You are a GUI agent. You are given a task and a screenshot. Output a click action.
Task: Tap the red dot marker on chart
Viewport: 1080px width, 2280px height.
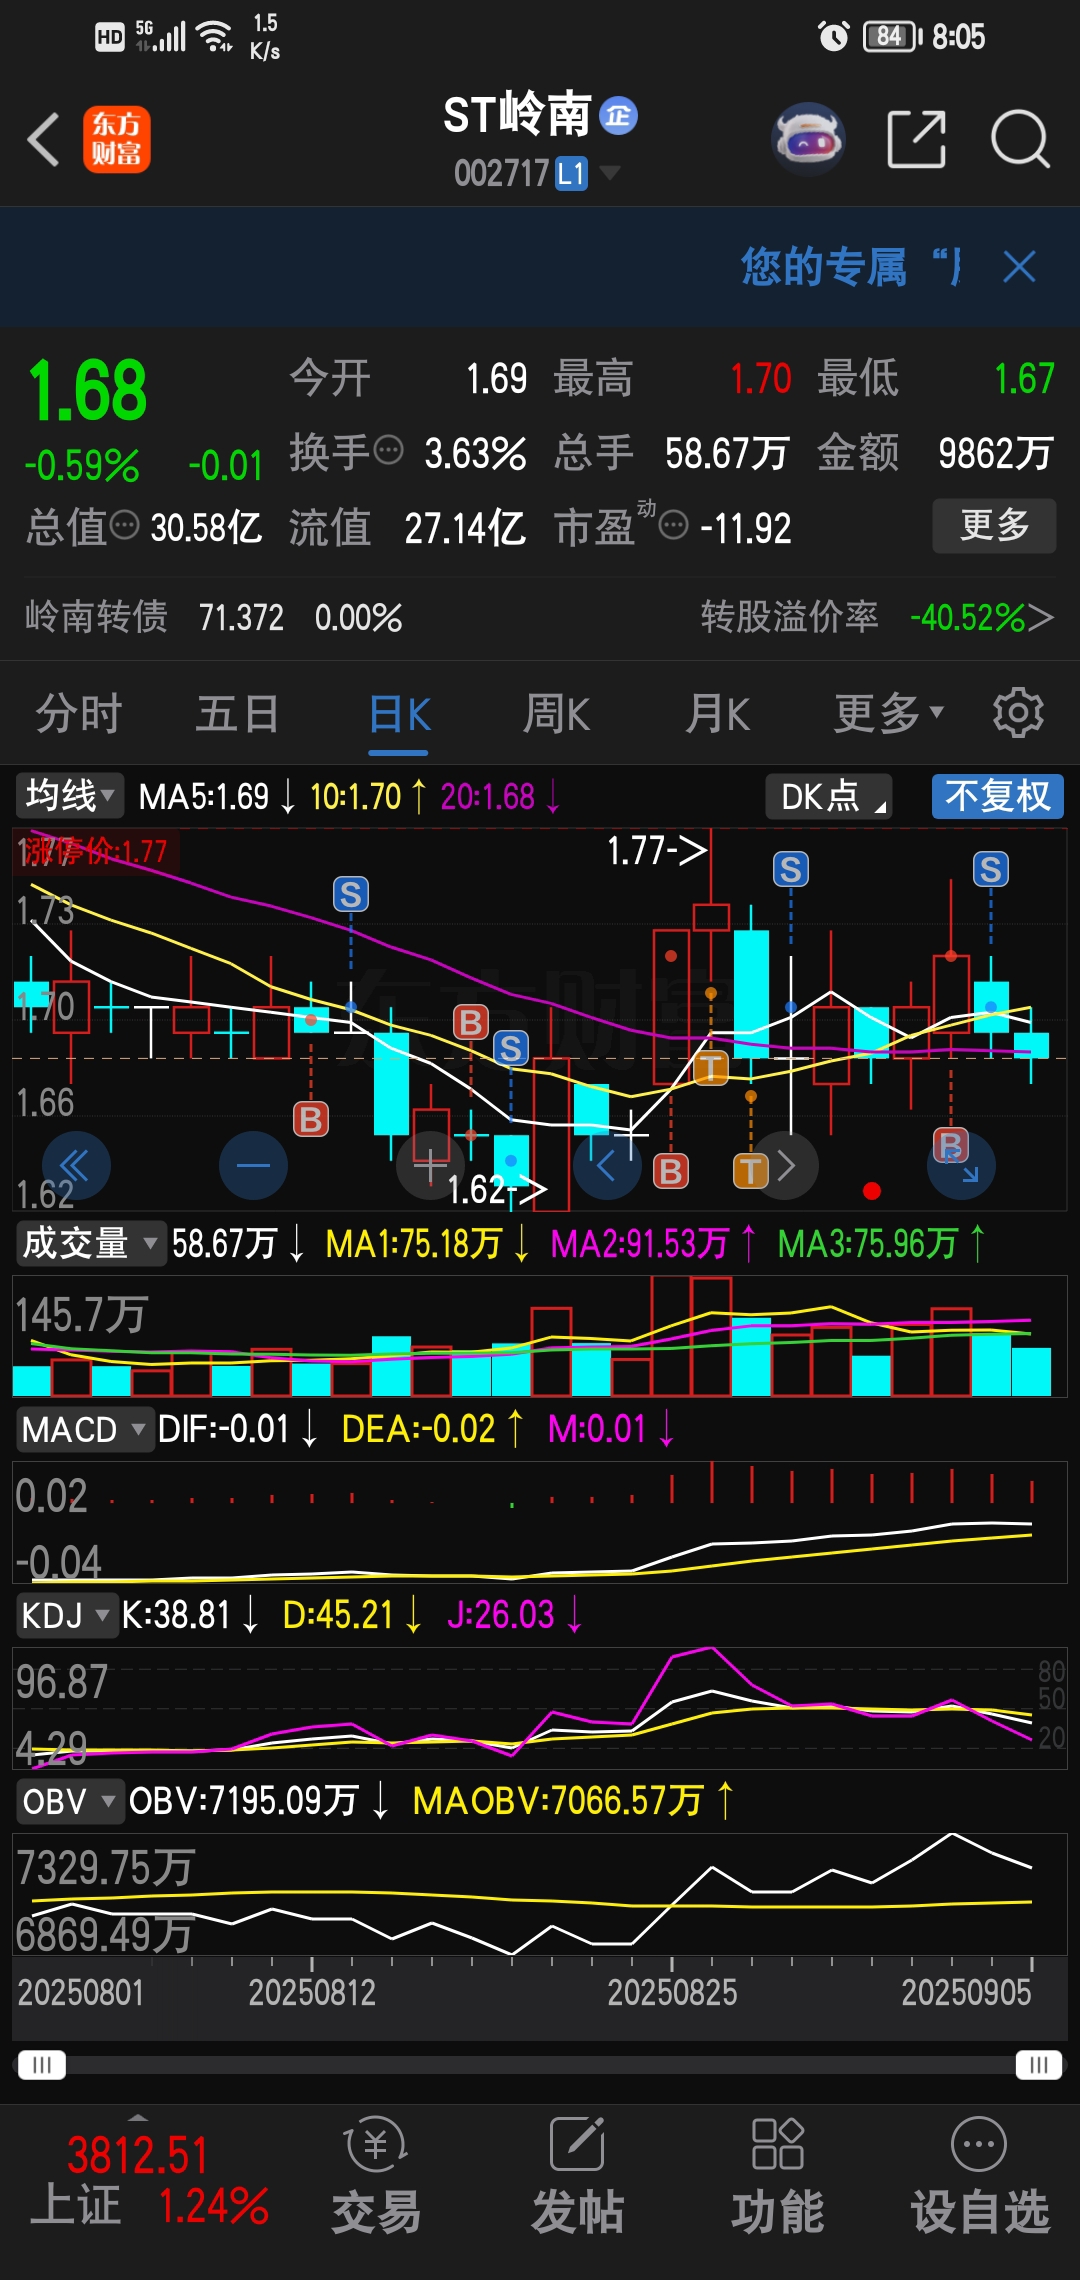click(x=872, y=1190)
